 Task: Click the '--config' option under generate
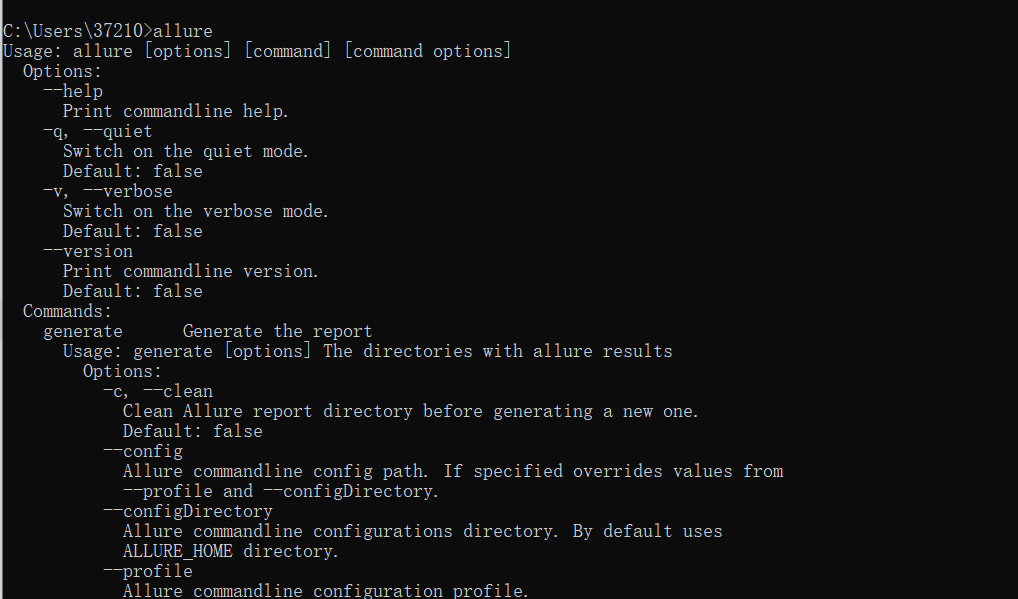tap(143, 451)
